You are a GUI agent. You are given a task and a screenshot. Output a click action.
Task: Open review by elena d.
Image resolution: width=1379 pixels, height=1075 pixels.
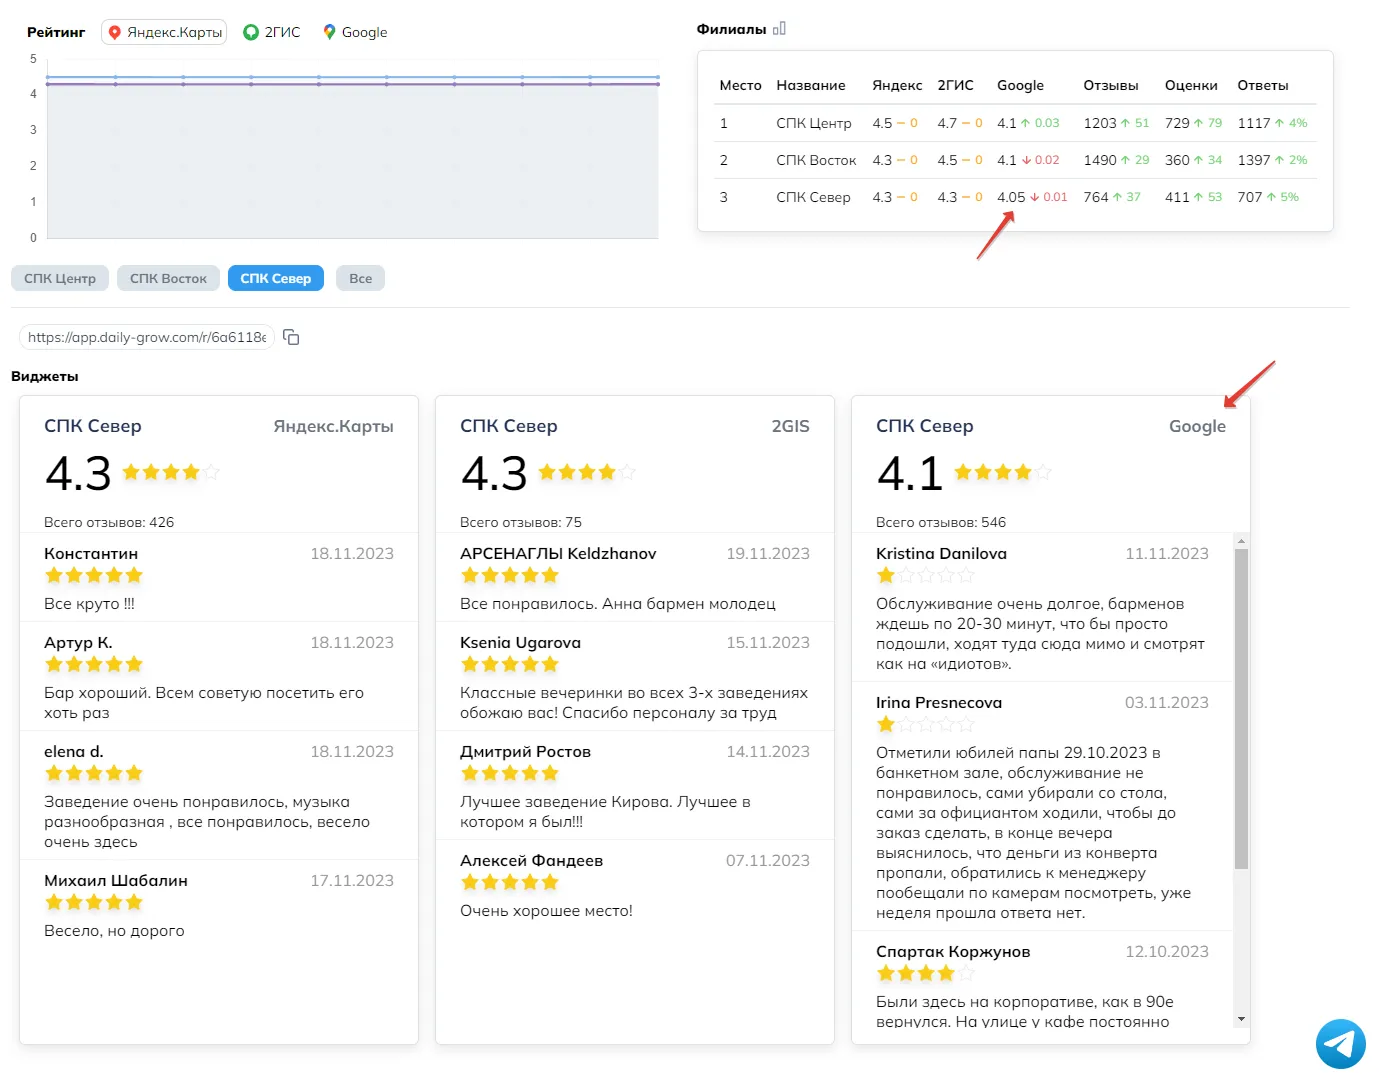(219, 796)
